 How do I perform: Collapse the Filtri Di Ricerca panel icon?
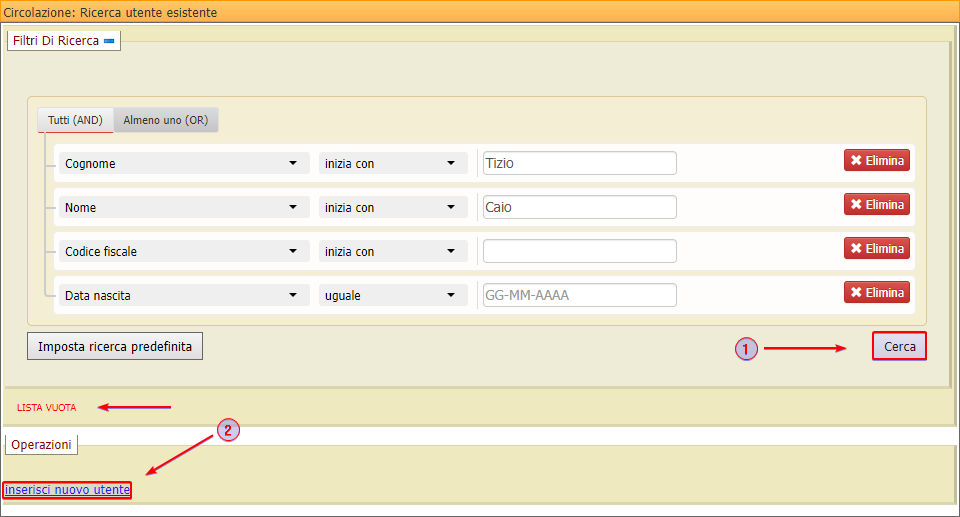point(109,41)
